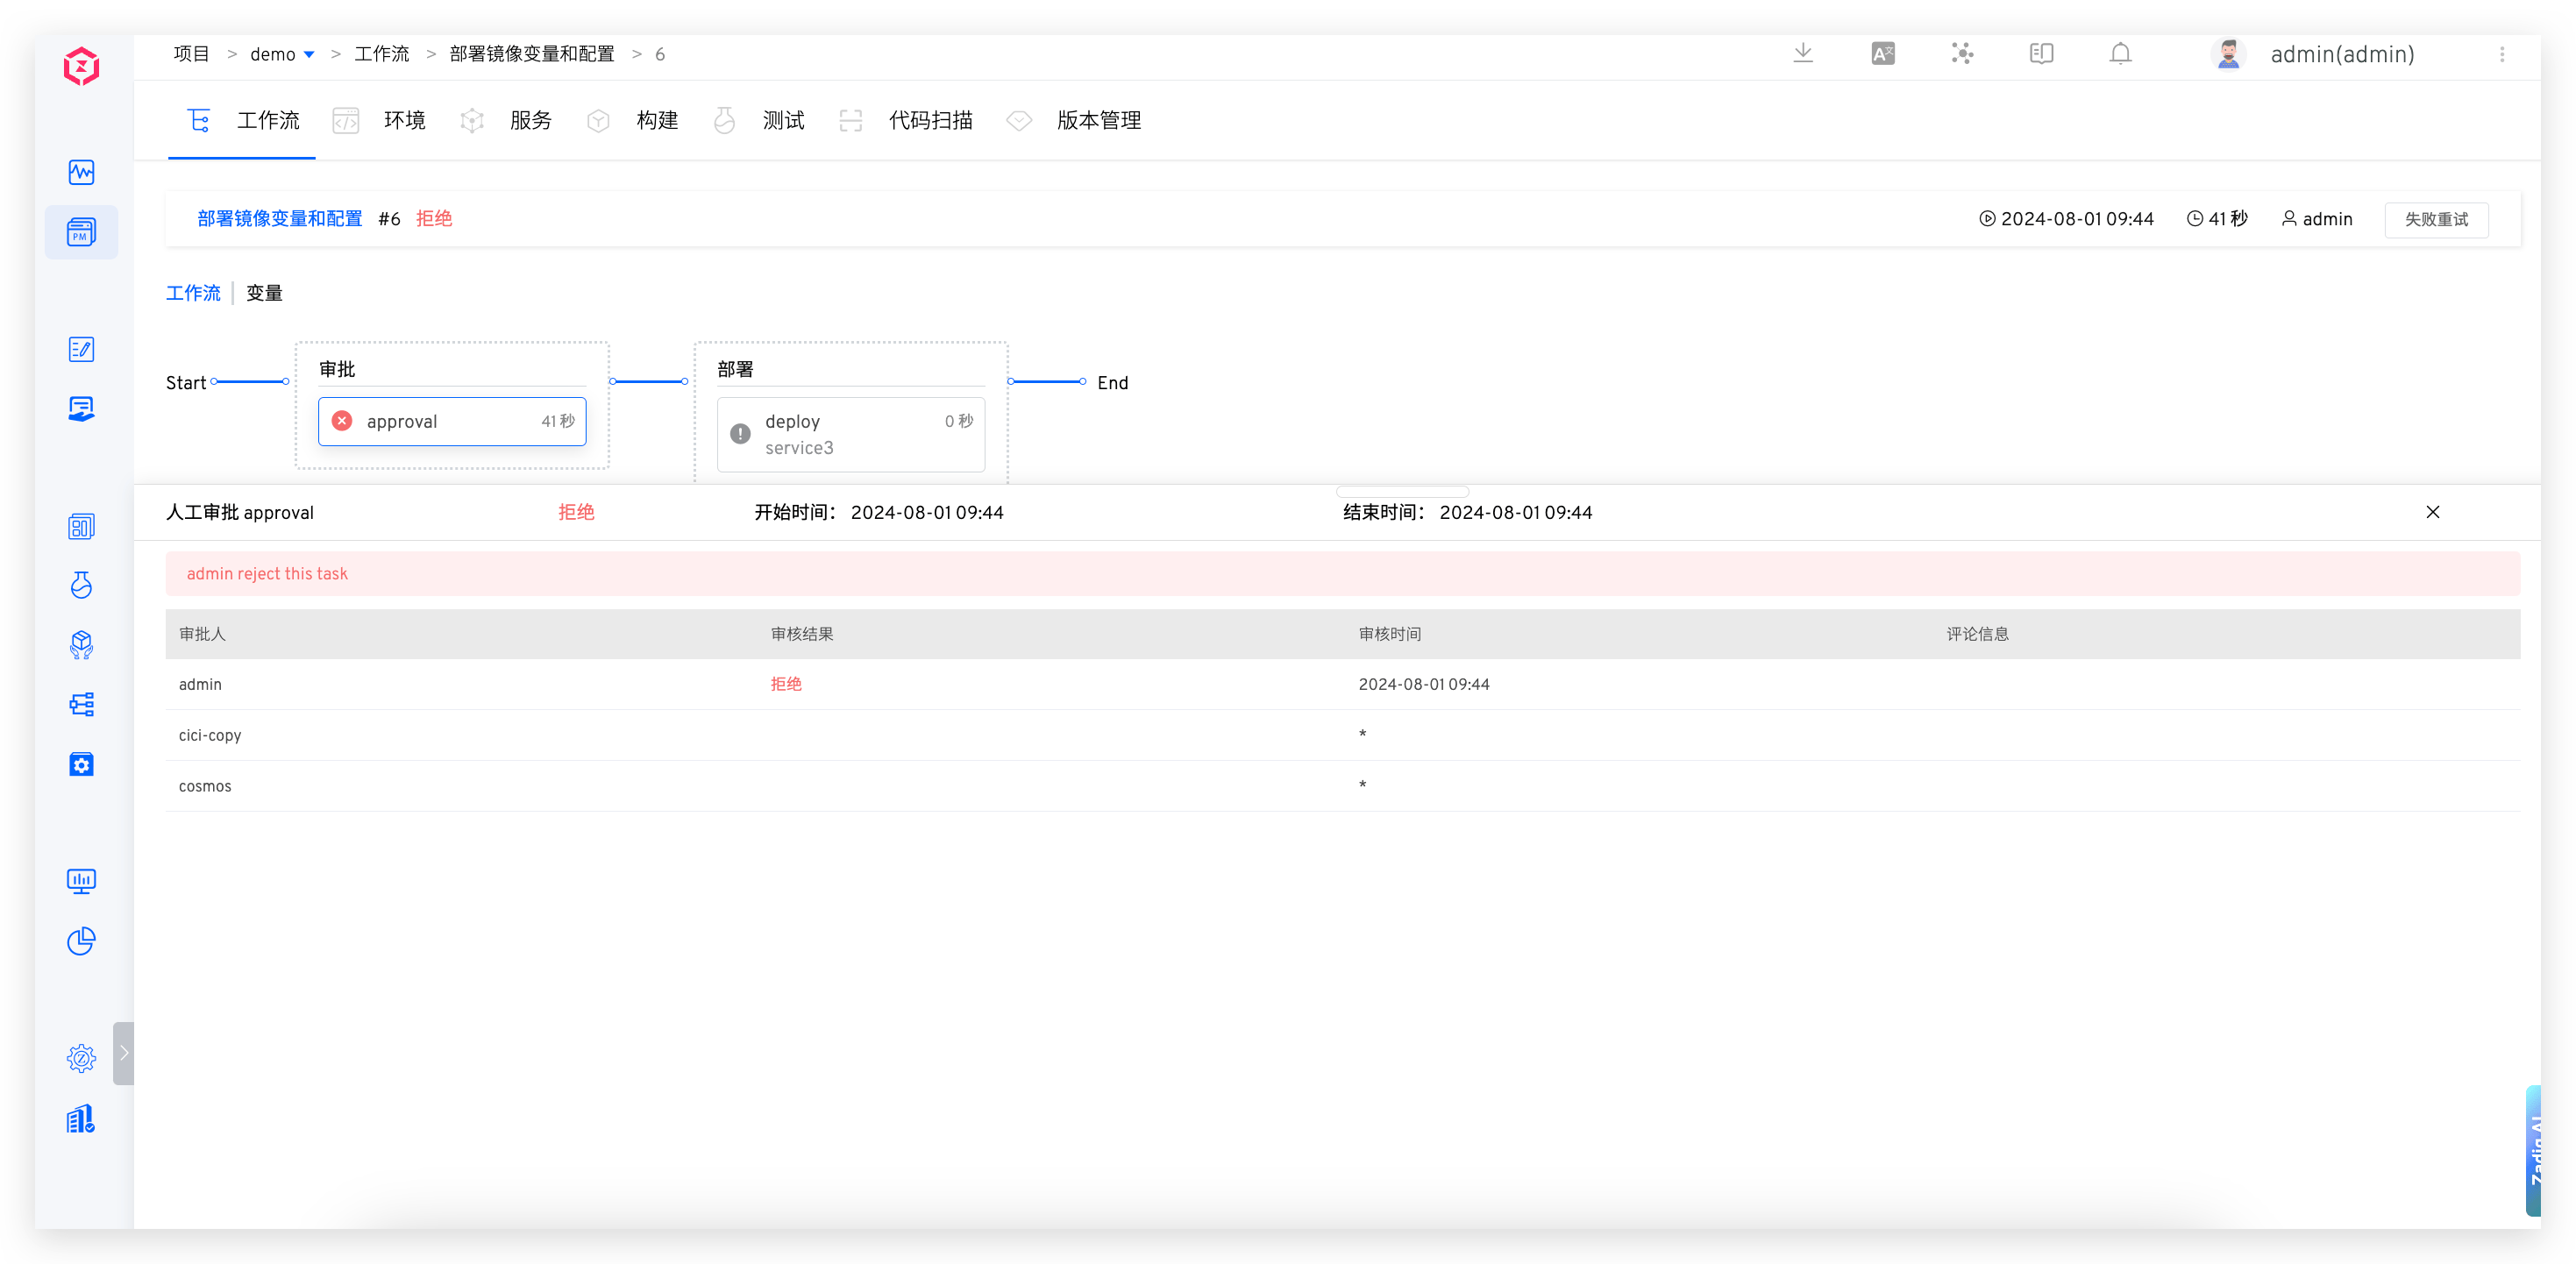Open the pie chart statistics icon

tap(81, 941)
